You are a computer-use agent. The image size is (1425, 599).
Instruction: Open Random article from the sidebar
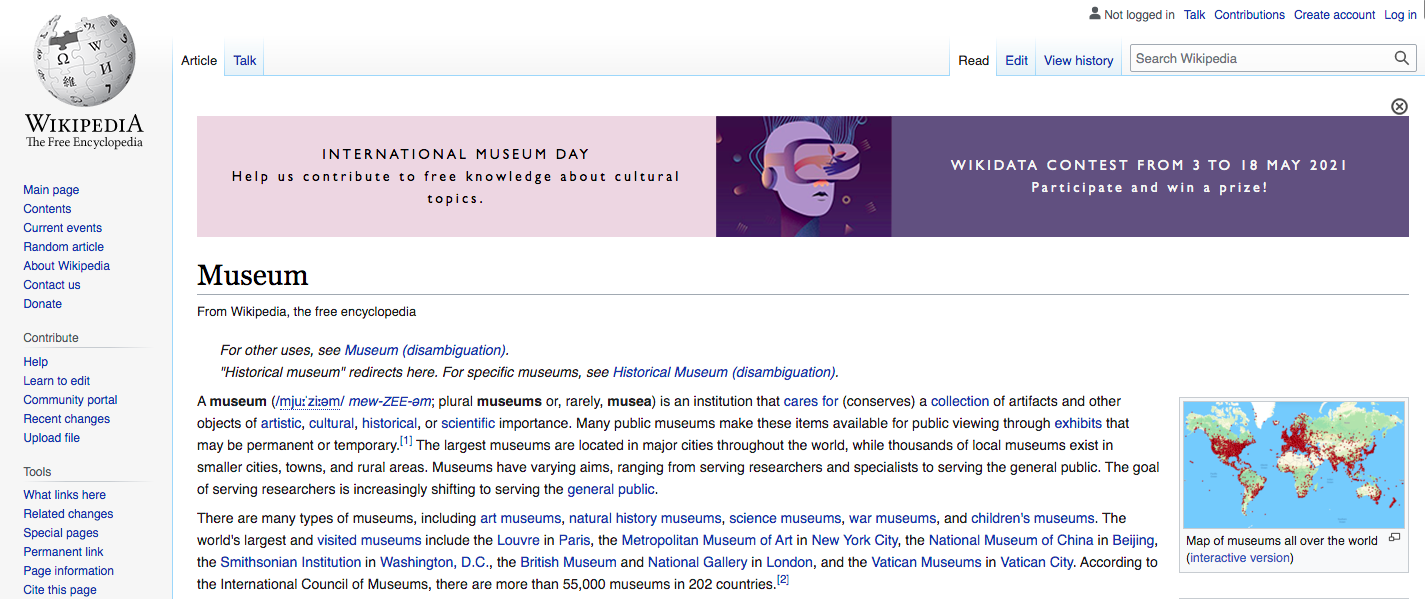click(x=63, y=247)
